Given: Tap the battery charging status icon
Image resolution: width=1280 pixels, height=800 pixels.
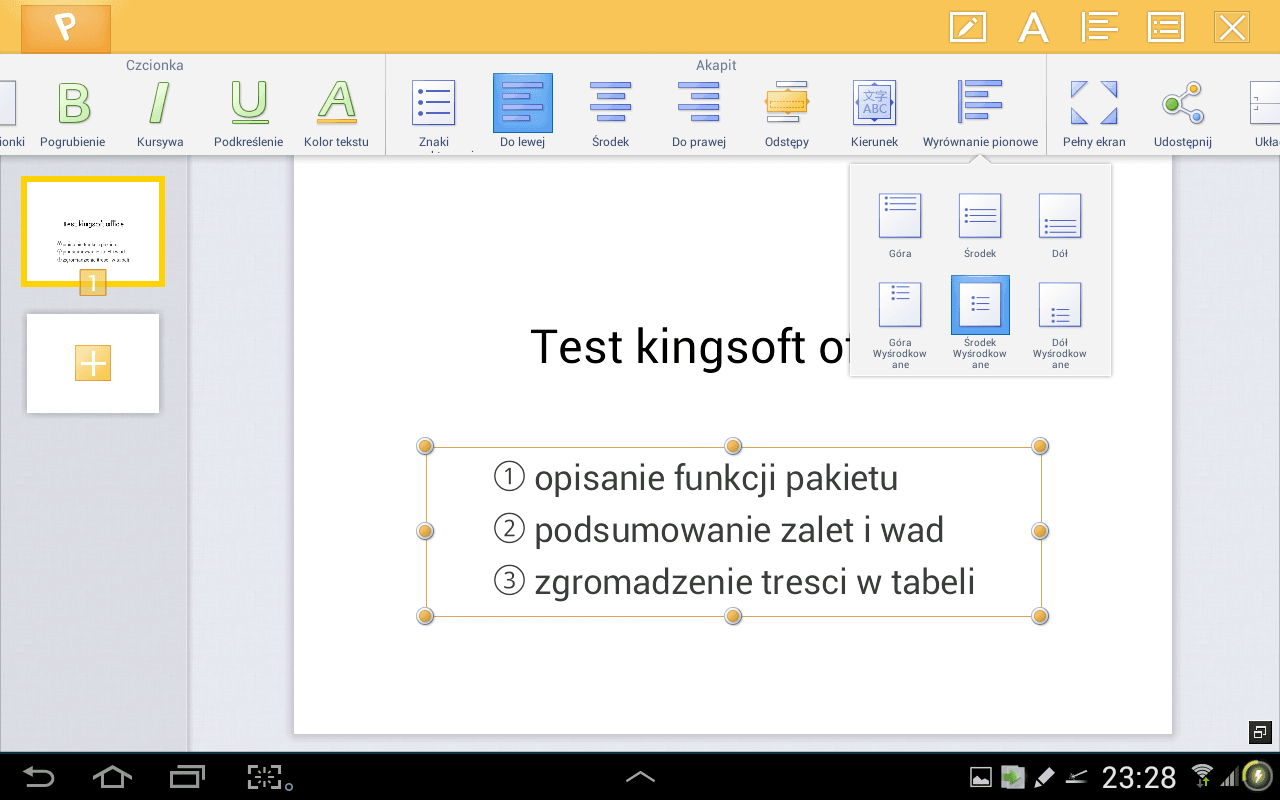Looking at the screenshot, I should pyautogui.click(x=1255, y=776).
